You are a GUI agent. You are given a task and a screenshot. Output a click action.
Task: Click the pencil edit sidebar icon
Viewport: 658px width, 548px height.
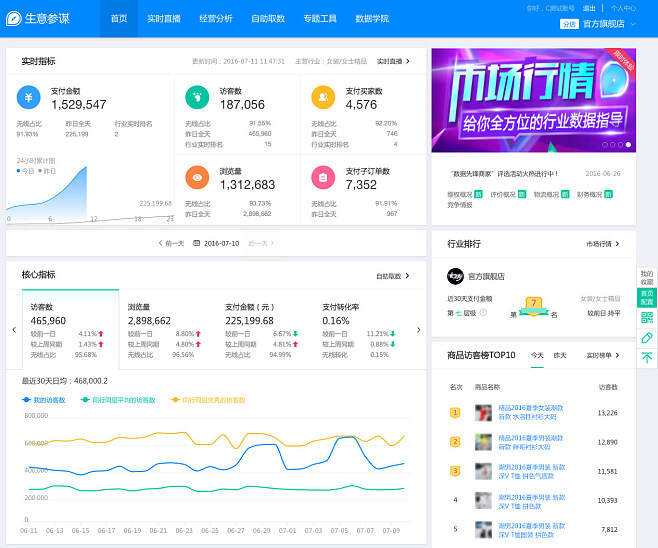tap(646, 338)
